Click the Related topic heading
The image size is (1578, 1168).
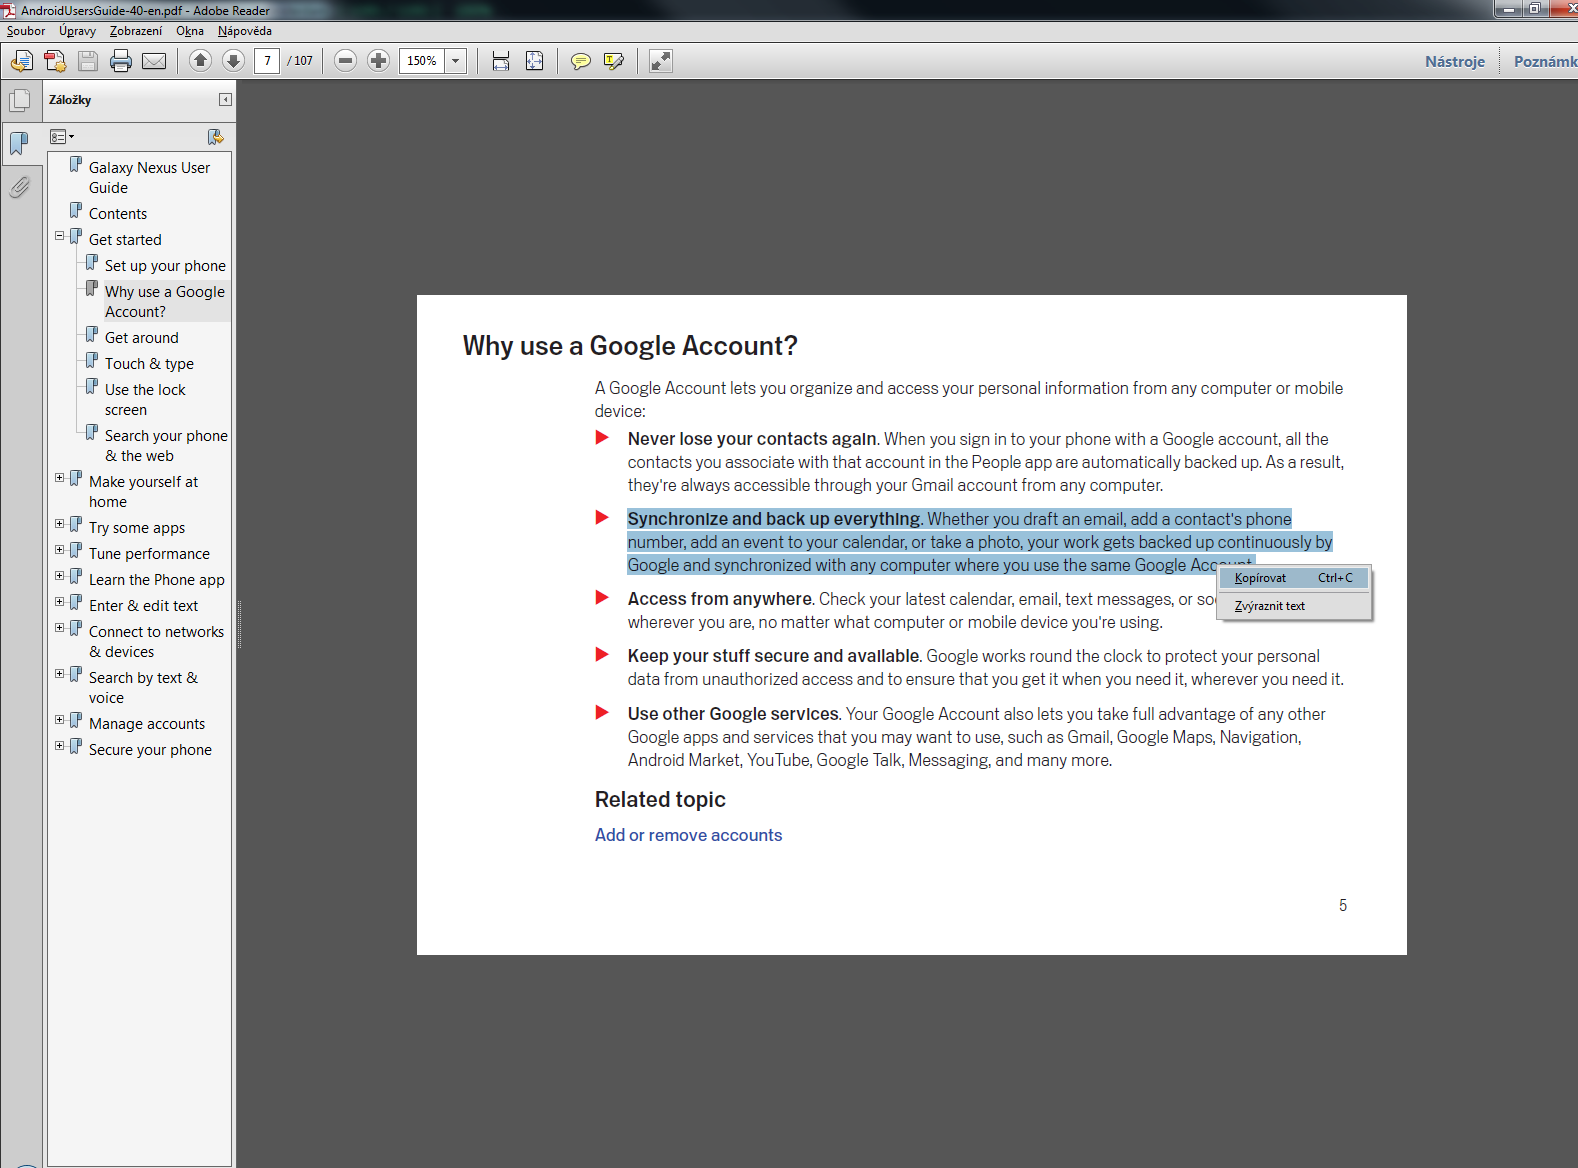point(660,799)
